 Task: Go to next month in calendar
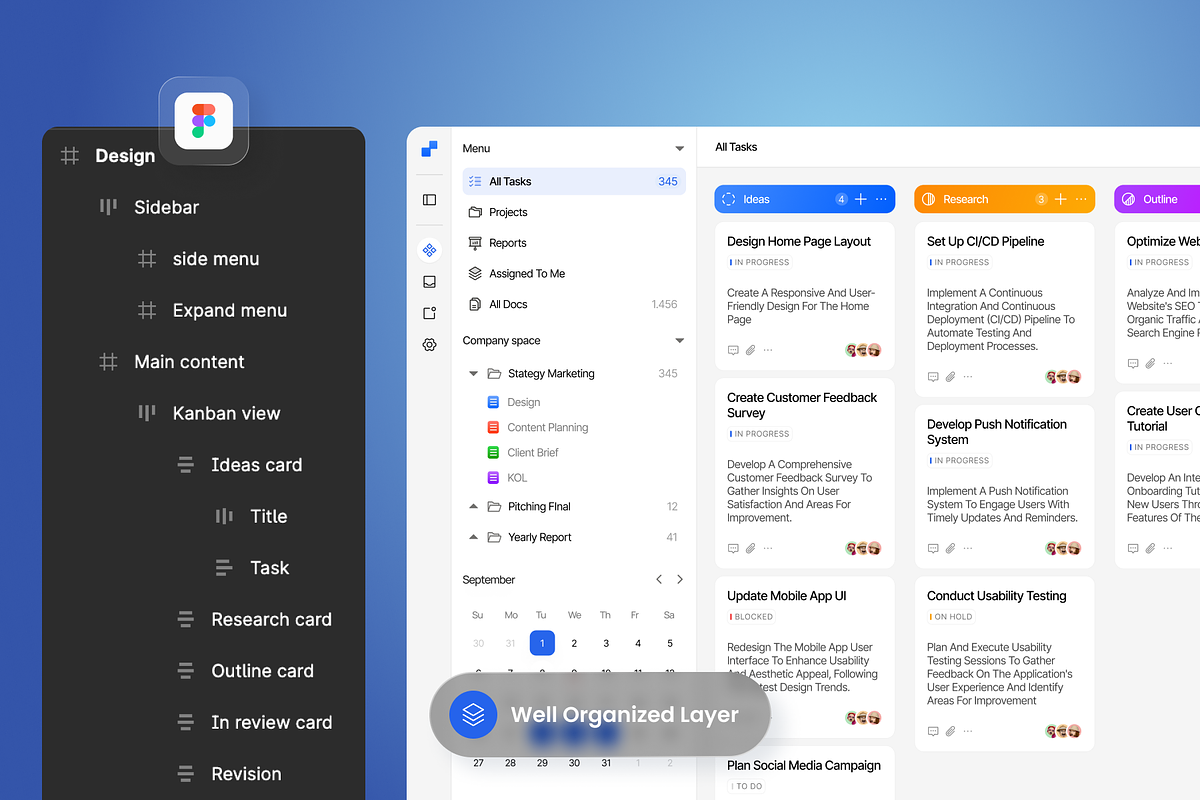pos(680,579)
